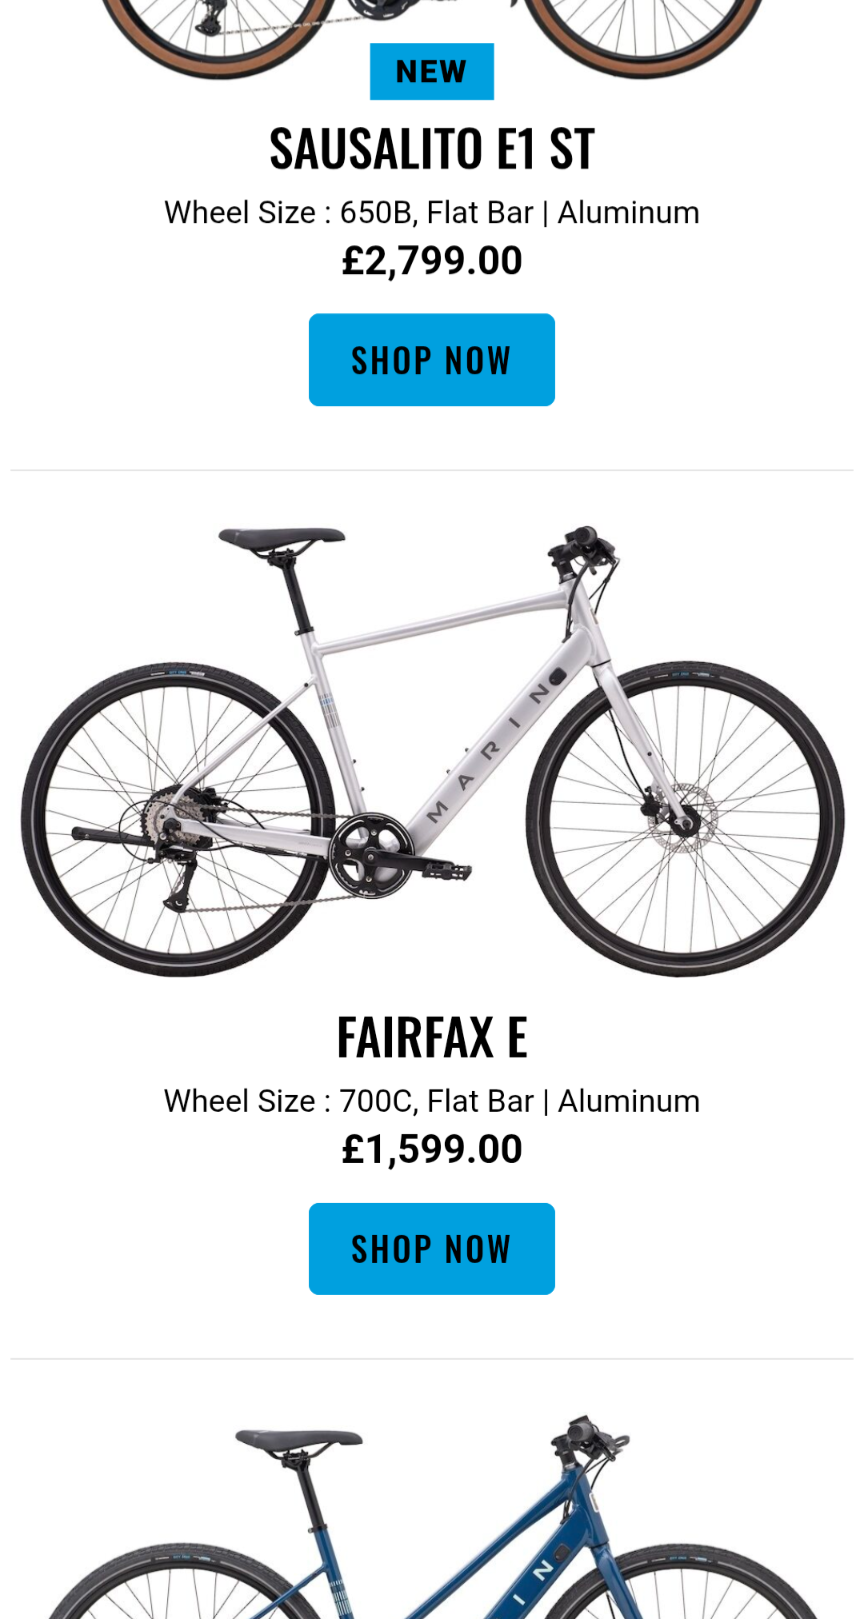The image size is (864, 1619).
Task: Click the silver bike's handlebar grips
Action: coord(582,545)
